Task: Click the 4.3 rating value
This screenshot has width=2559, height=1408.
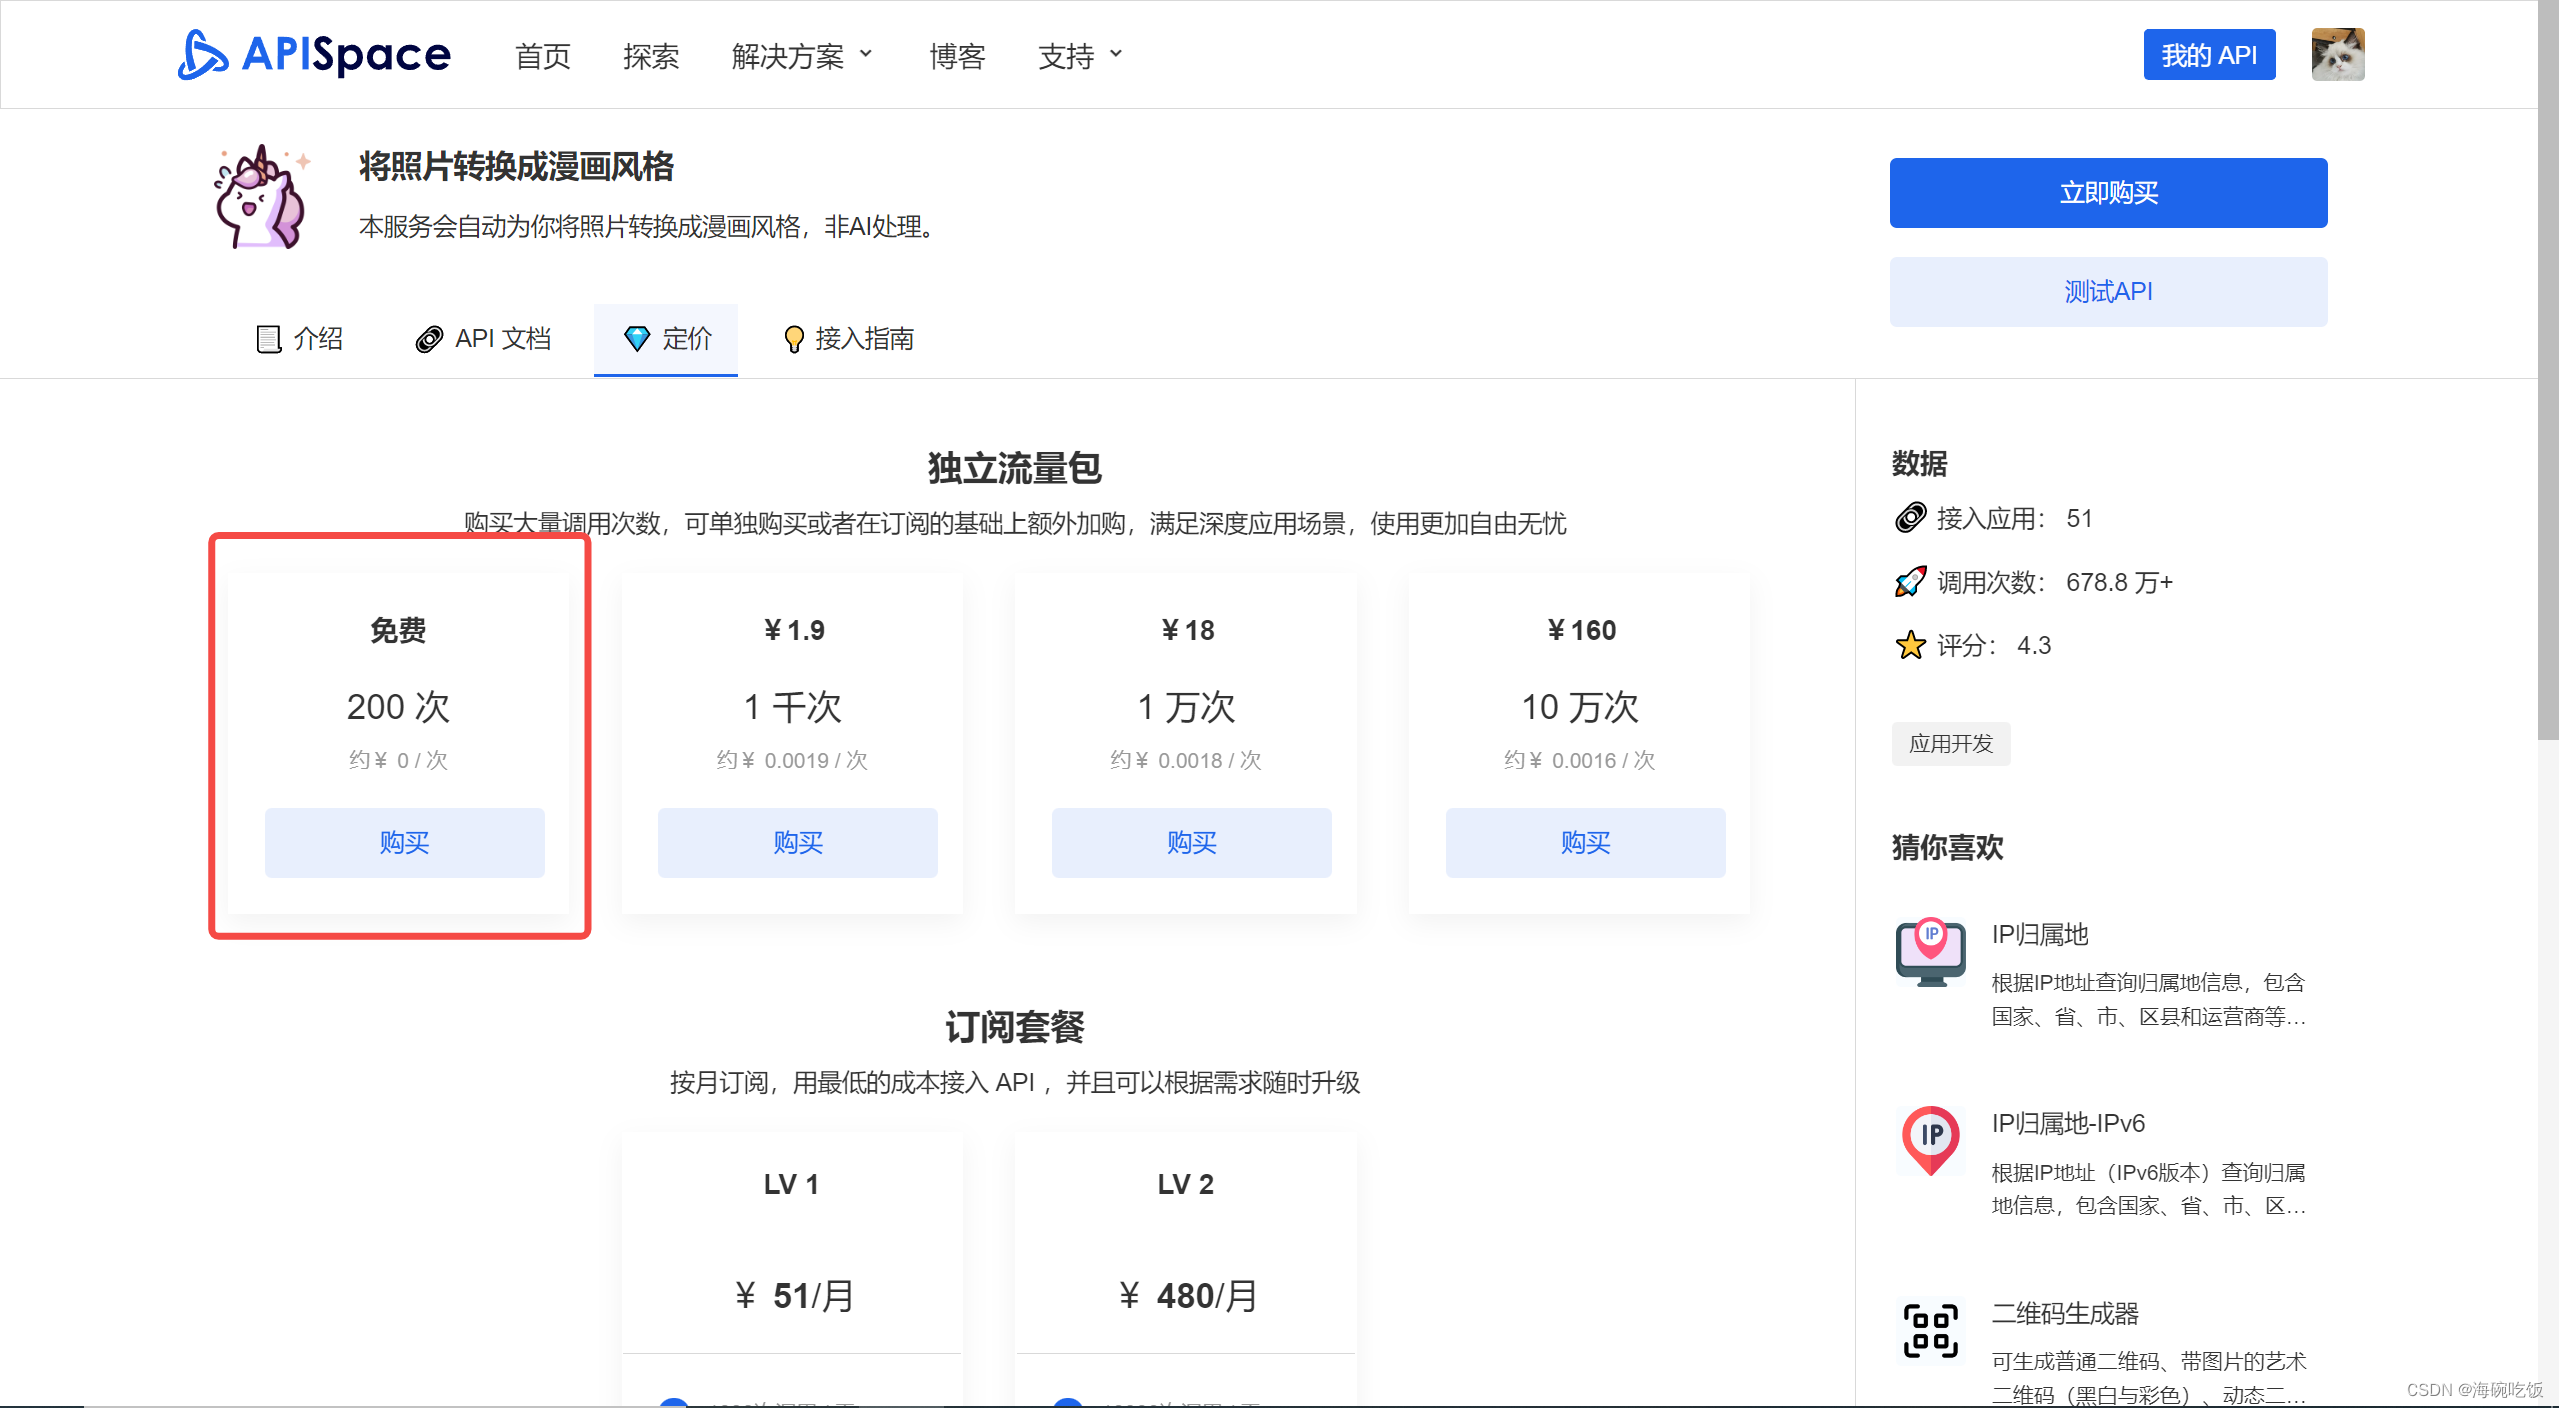Action: [2034, 645]
